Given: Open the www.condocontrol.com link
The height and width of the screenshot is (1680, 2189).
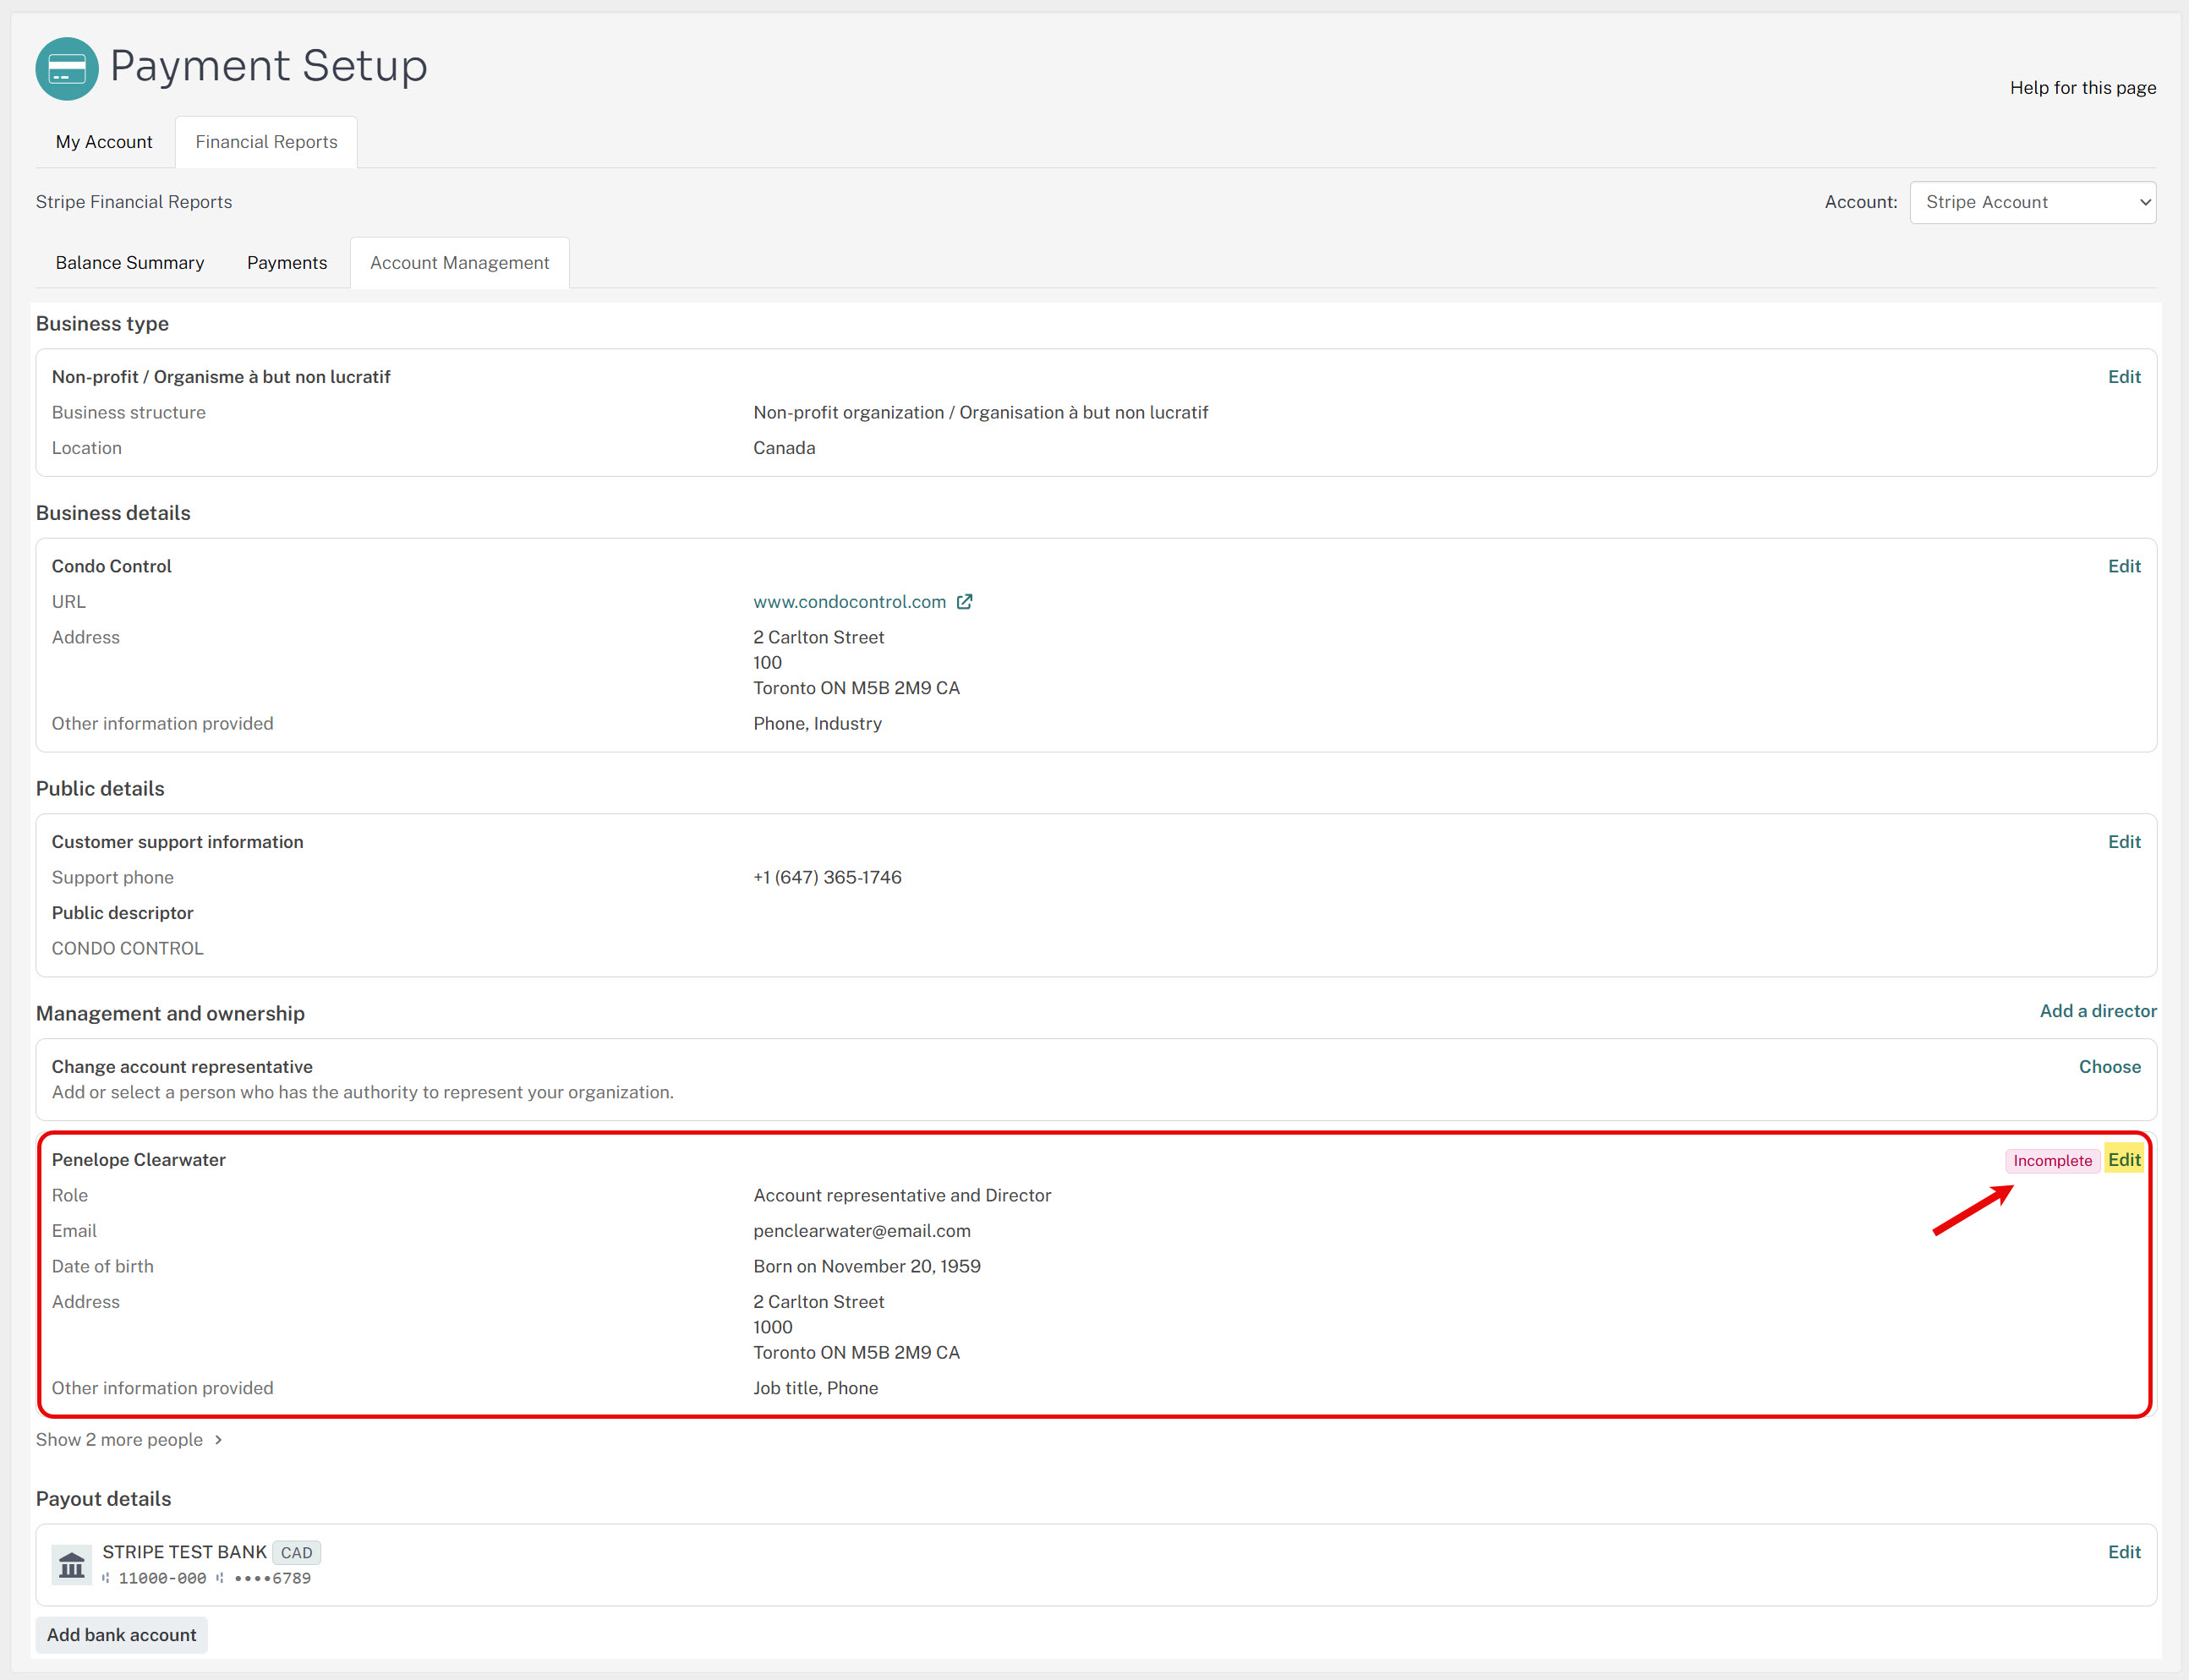Looking at the screenshot, I should click(850, 602).
